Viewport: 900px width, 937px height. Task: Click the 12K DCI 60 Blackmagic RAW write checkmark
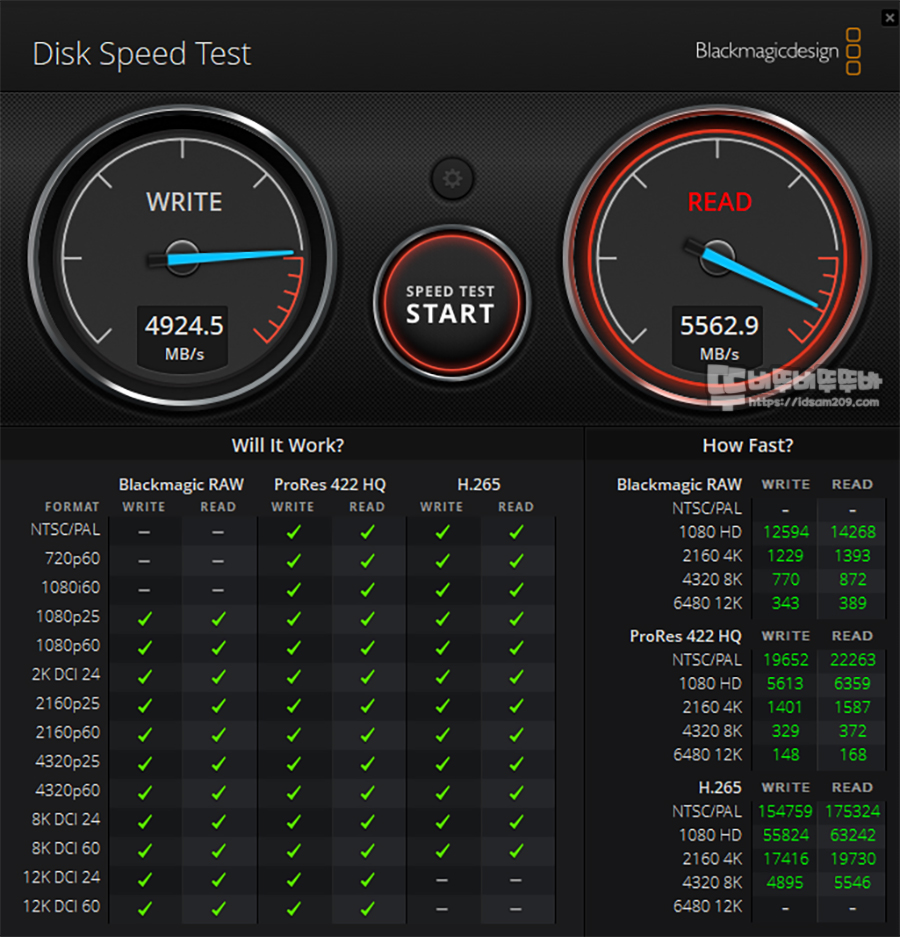(x=145, y=908)
